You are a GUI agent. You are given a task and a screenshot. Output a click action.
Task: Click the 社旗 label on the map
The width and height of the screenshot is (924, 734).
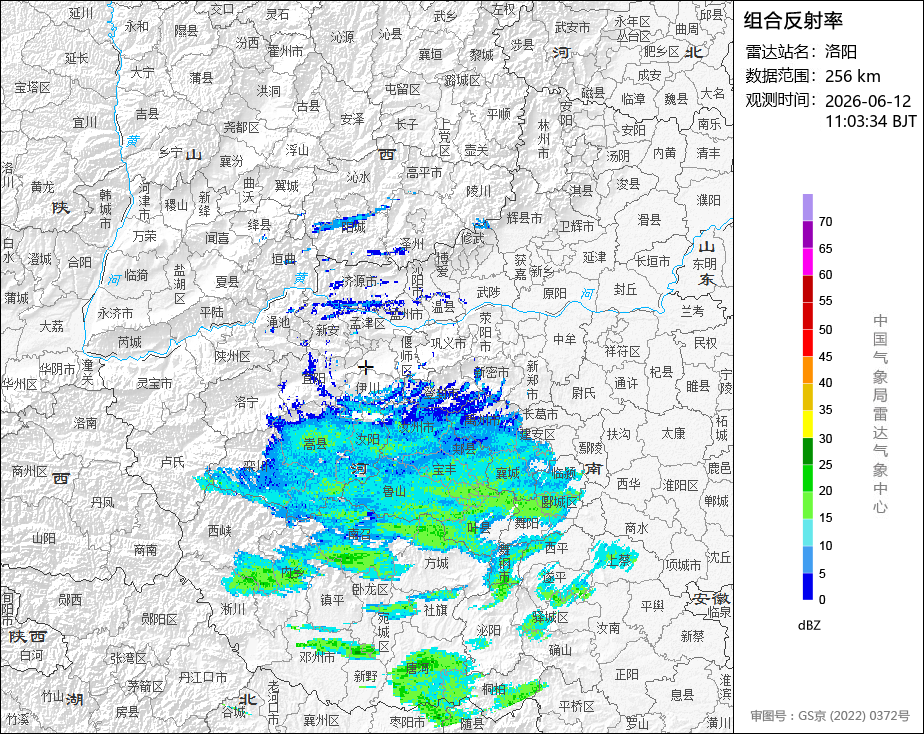pos(435,610)
